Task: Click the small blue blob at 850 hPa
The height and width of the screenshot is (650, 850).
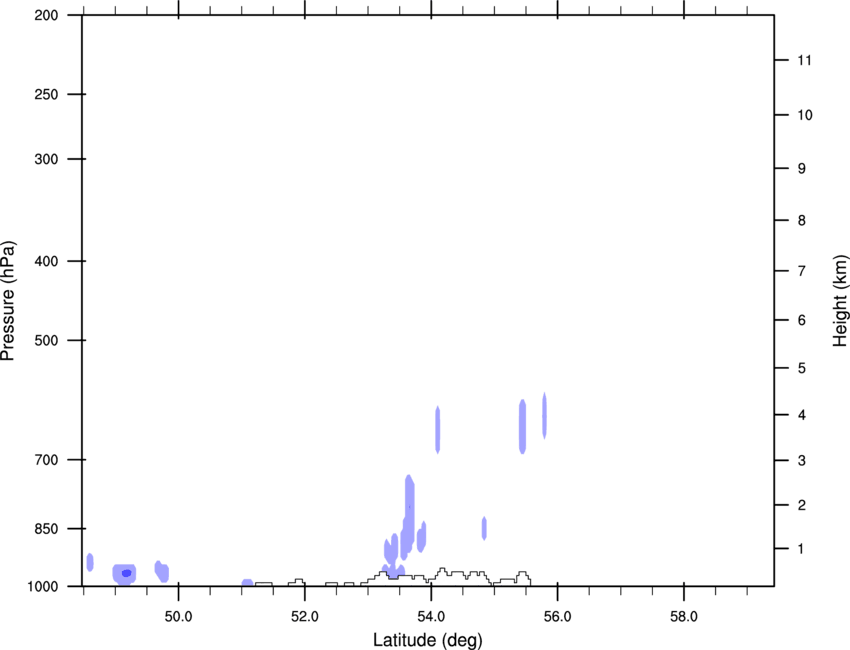Action: (x=484, y=528)
